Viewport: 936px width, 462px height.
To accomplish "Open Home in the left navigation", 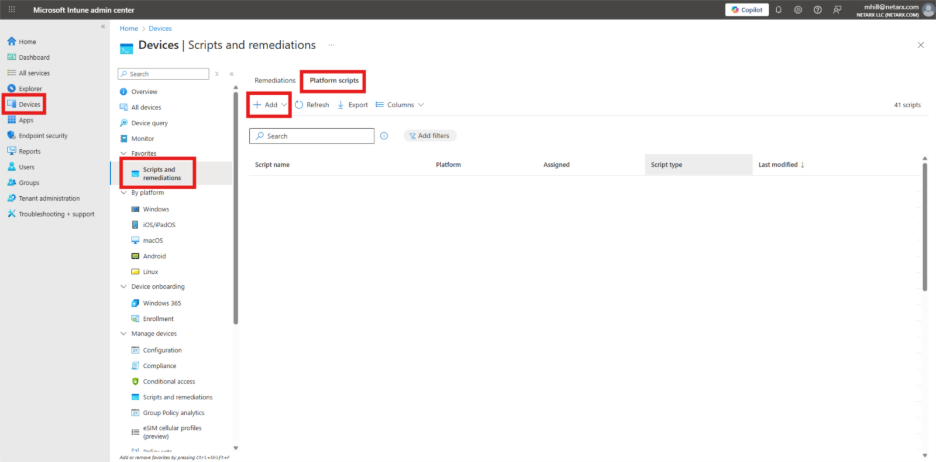I will pos(27,41).
